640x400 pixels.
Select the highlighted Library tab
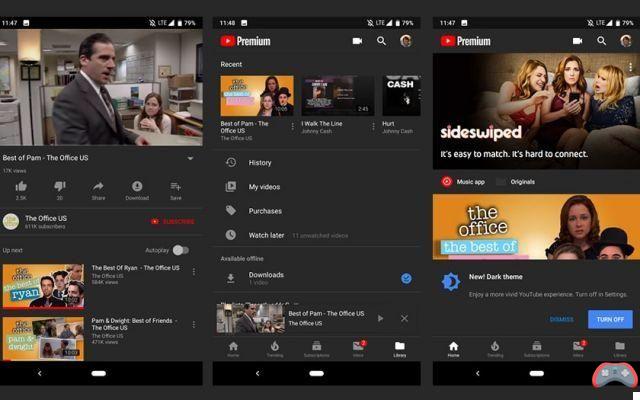[x=400, y=349]
